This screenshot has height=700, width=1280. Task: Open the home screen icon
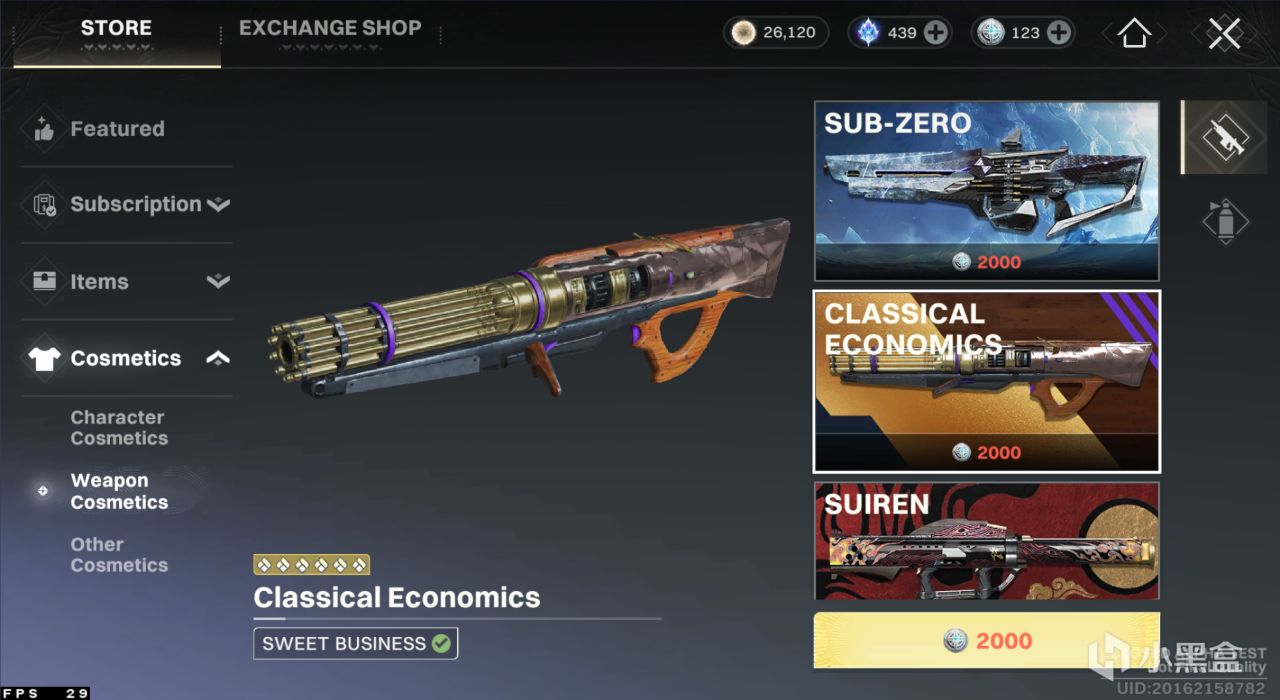click(x=1133, y=32)
